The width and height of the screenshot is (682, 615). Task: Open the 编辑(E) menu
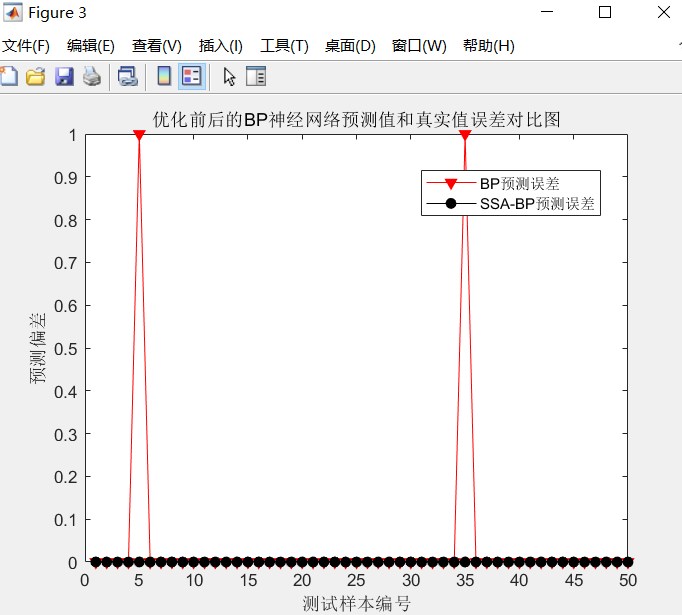(x=90, y=46)
